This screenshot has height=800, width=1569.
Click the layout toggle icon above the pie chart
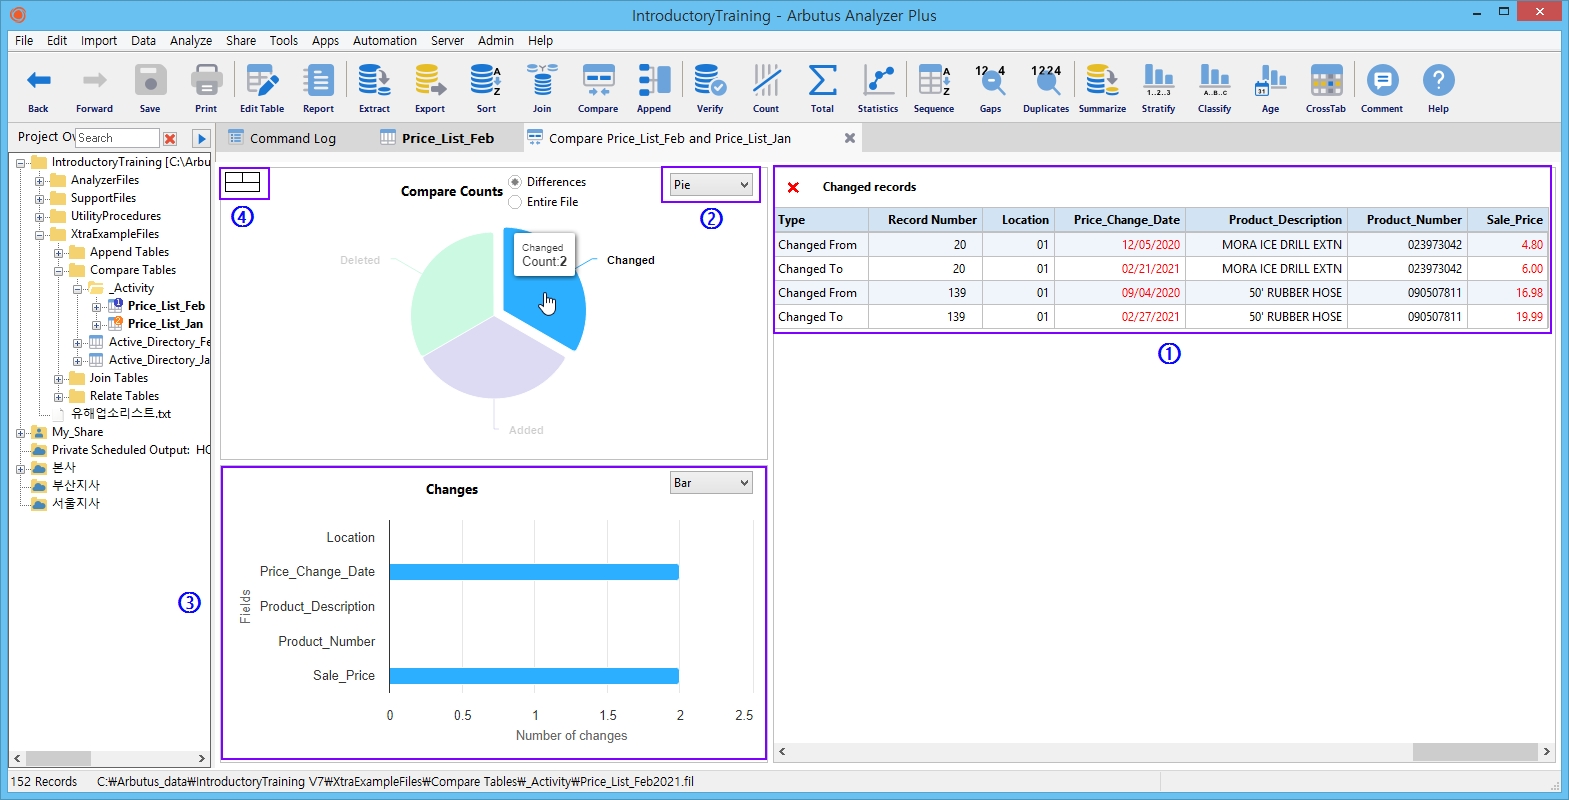point(243,182)
